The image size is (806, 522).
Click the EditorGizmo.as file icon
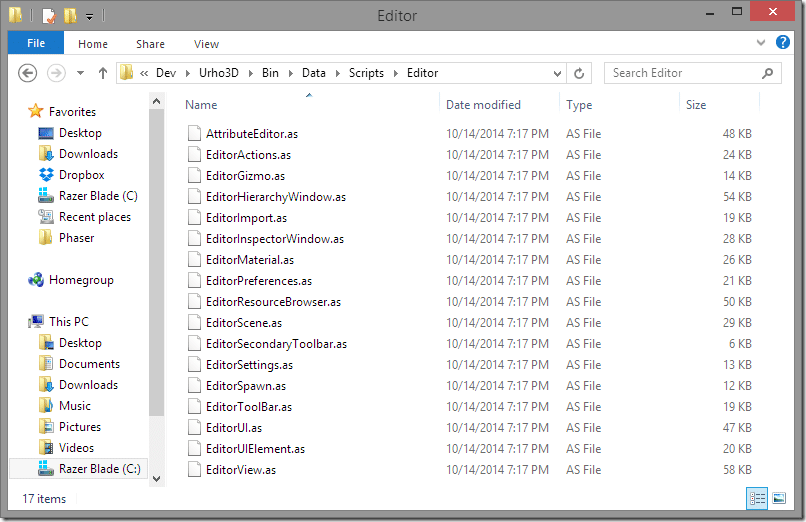click(194, 176)
